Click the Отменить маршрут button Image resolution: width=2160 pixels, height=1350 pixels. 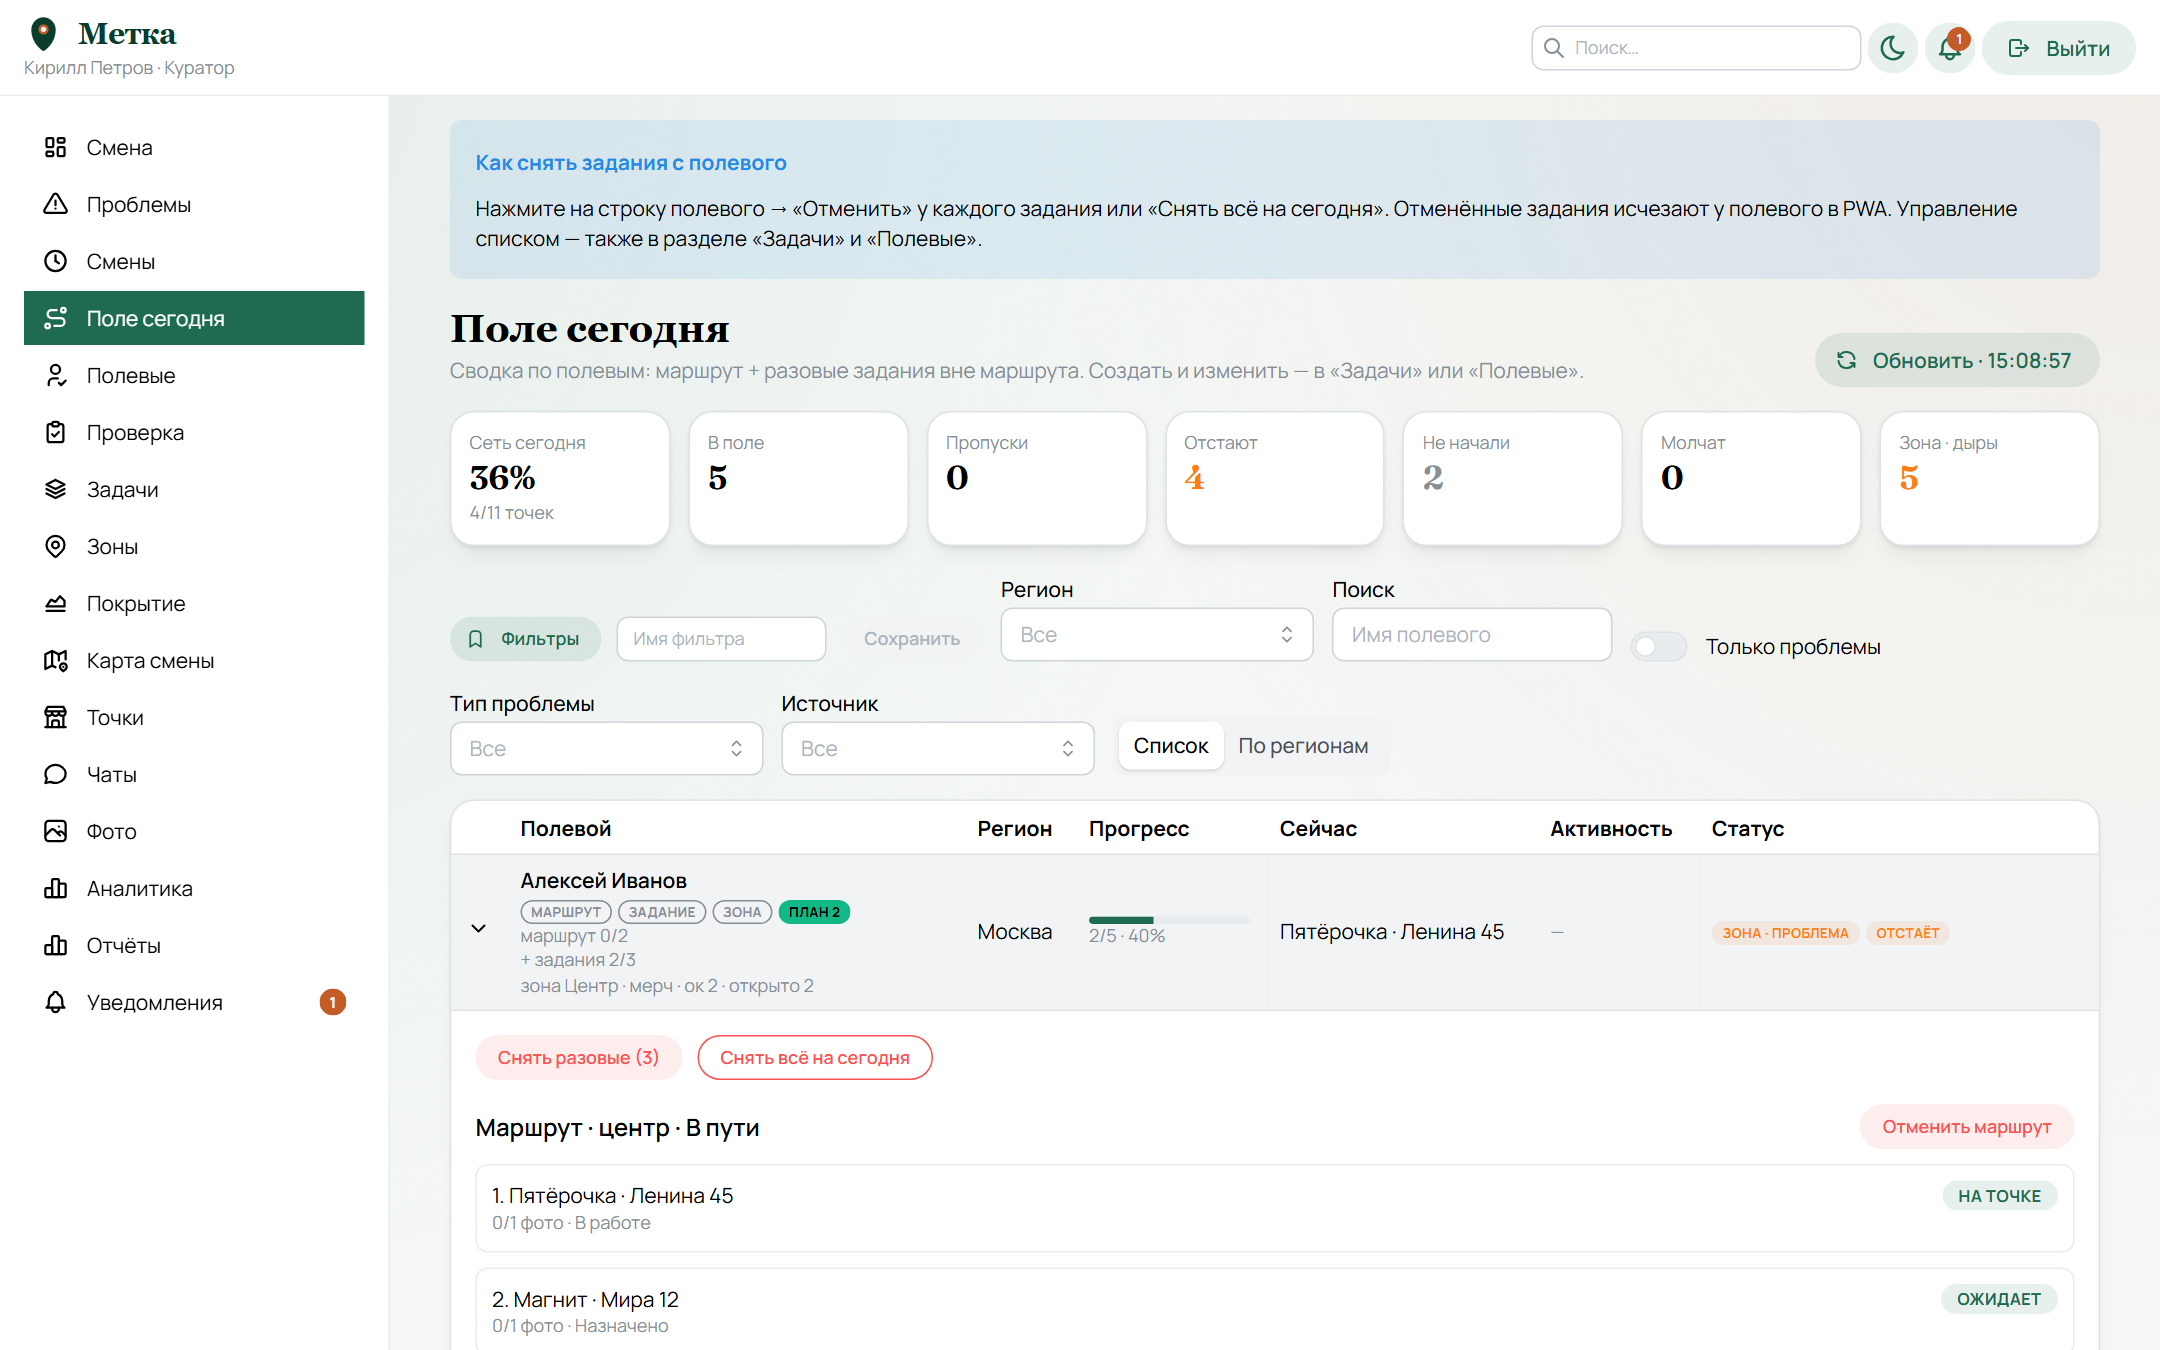(1966, 1127)
